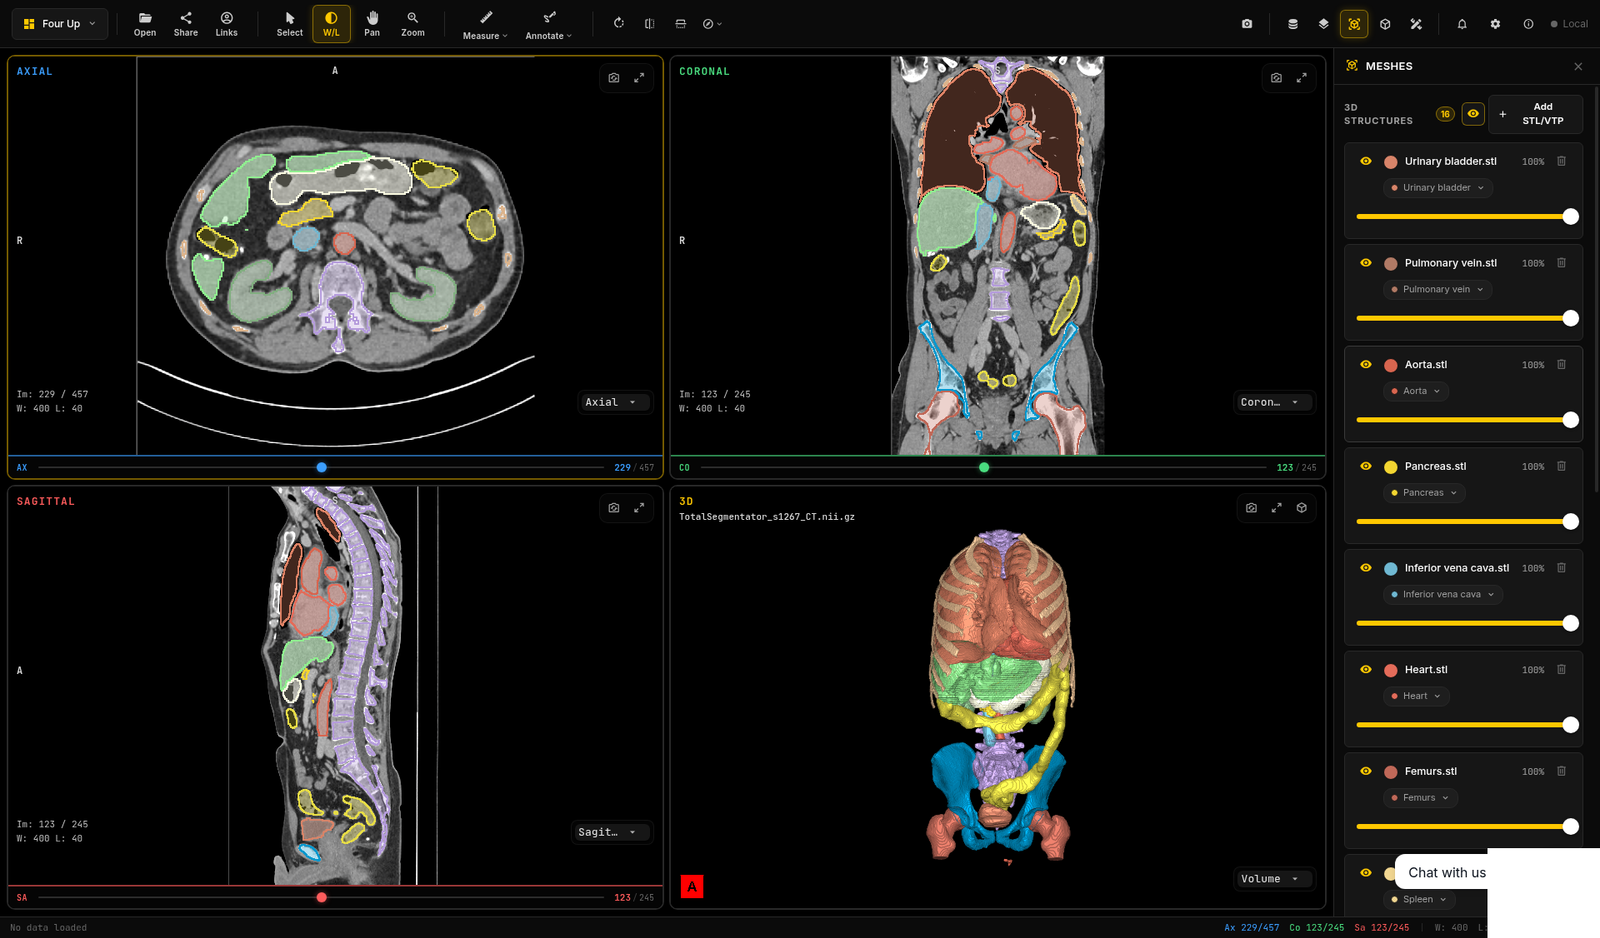
Task: Open the notifications bell
Action: point(1462,24)
